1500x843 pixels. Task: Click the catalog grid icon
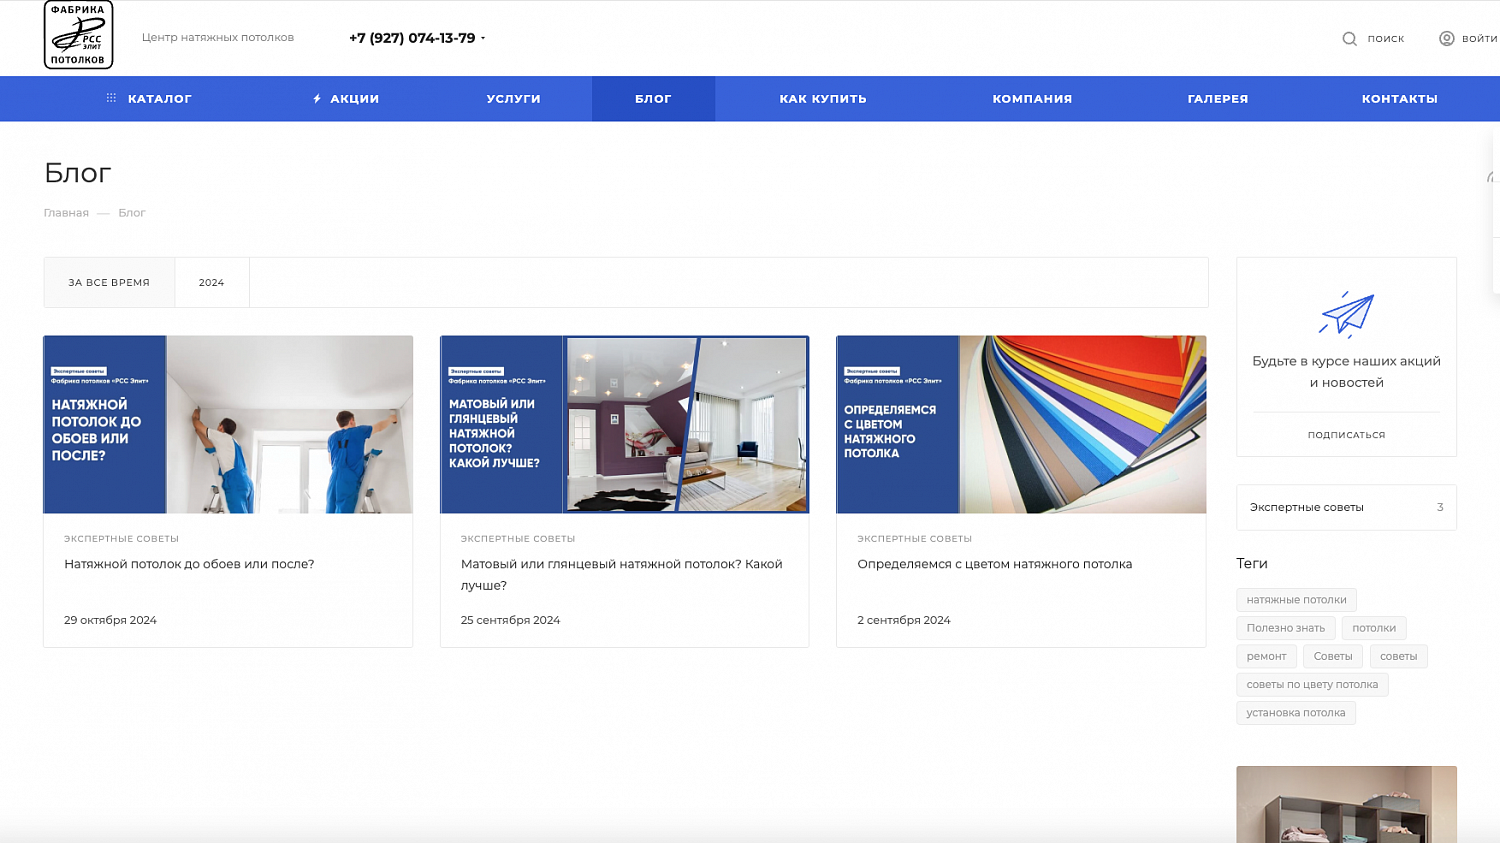pos(111,98)
